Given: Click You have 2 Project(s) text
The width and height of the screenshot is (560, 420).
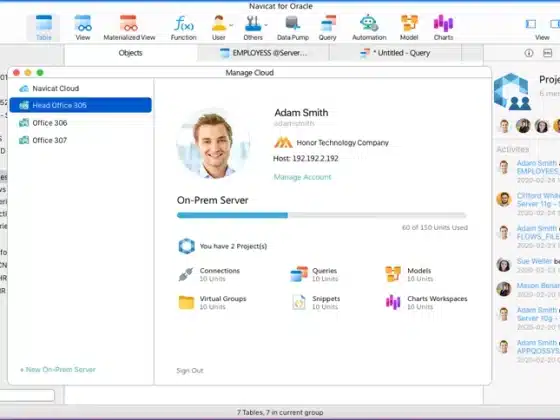Looking at the screenshot, I should pos(233,246).
